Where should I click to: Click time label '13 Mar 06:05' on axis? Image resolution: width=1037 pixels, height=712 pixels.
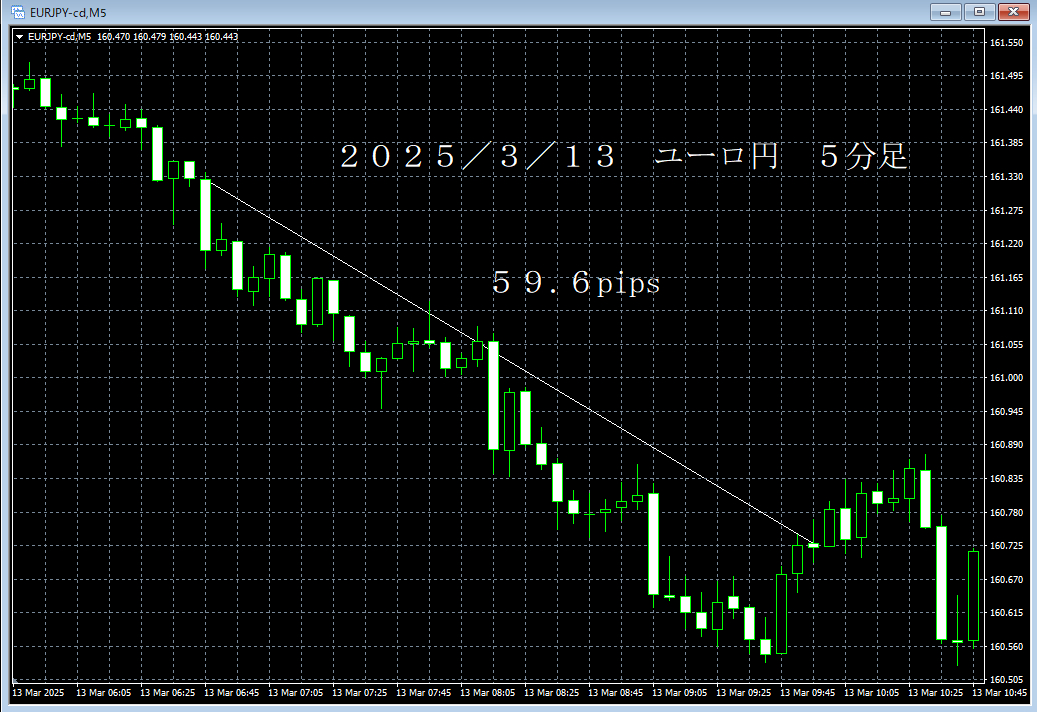tap(103, 693)
